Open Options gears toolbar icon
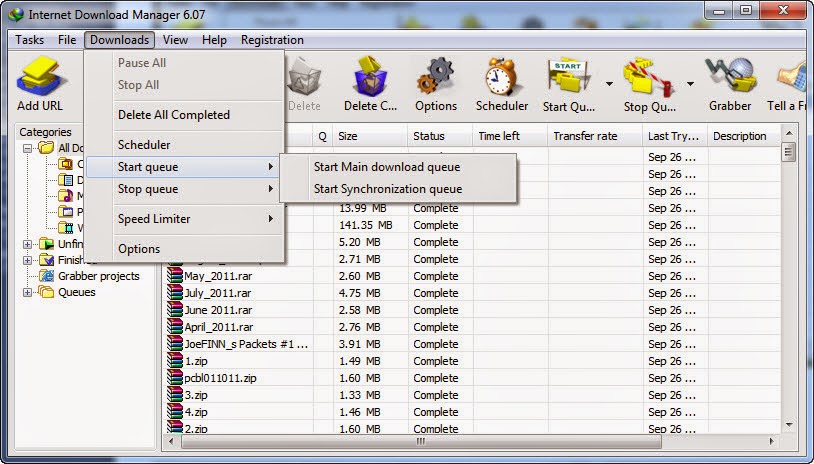The height and width of the screenshot is (464, 814). (x=435, y=76)
